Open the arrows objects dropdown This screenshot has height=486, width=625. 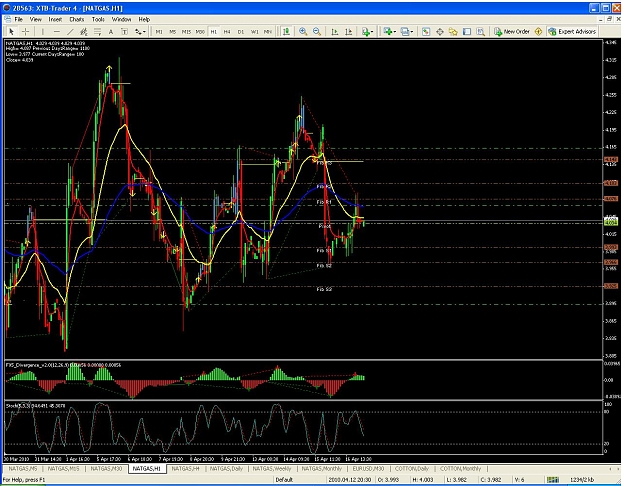[x=140, y=31]
